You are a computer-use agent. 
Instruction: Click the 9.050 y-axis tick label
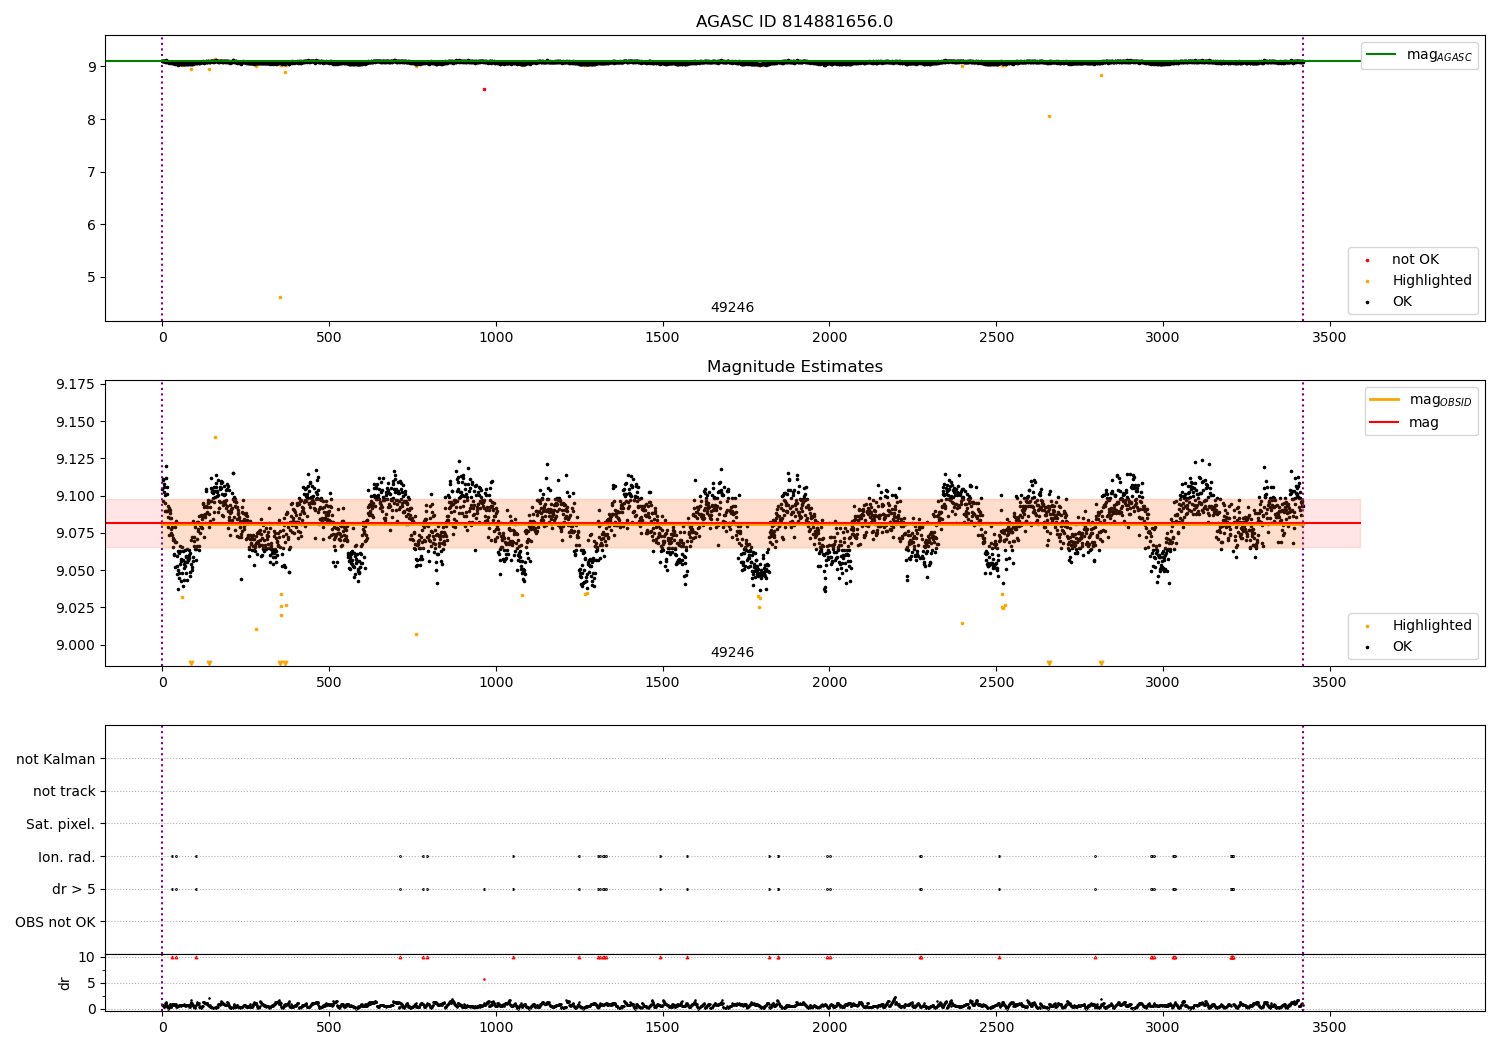coord(75,571)
